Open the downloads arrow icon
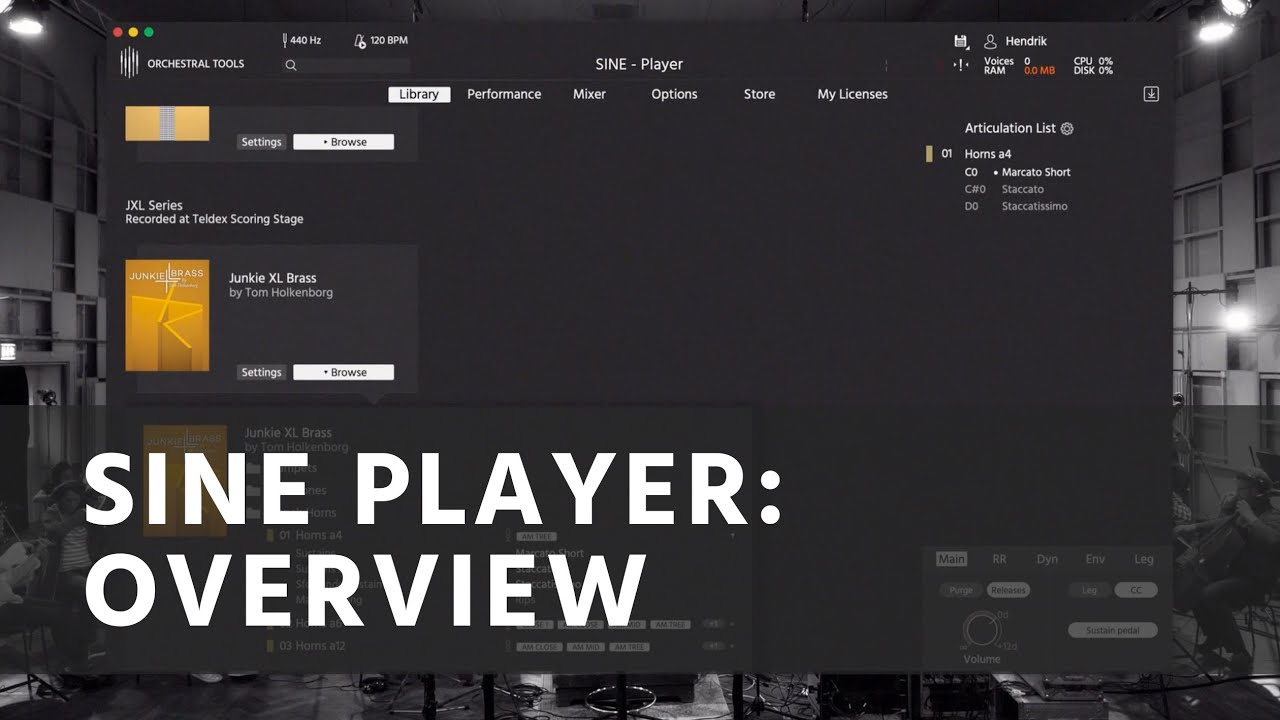The width and height of the screenshot is (1280, 720). (x=1151, y=94)
